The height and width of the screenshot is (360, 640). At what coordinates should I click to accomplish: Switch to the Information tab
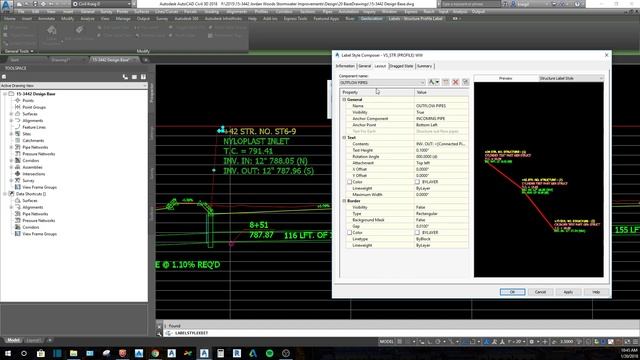[345, 66]
